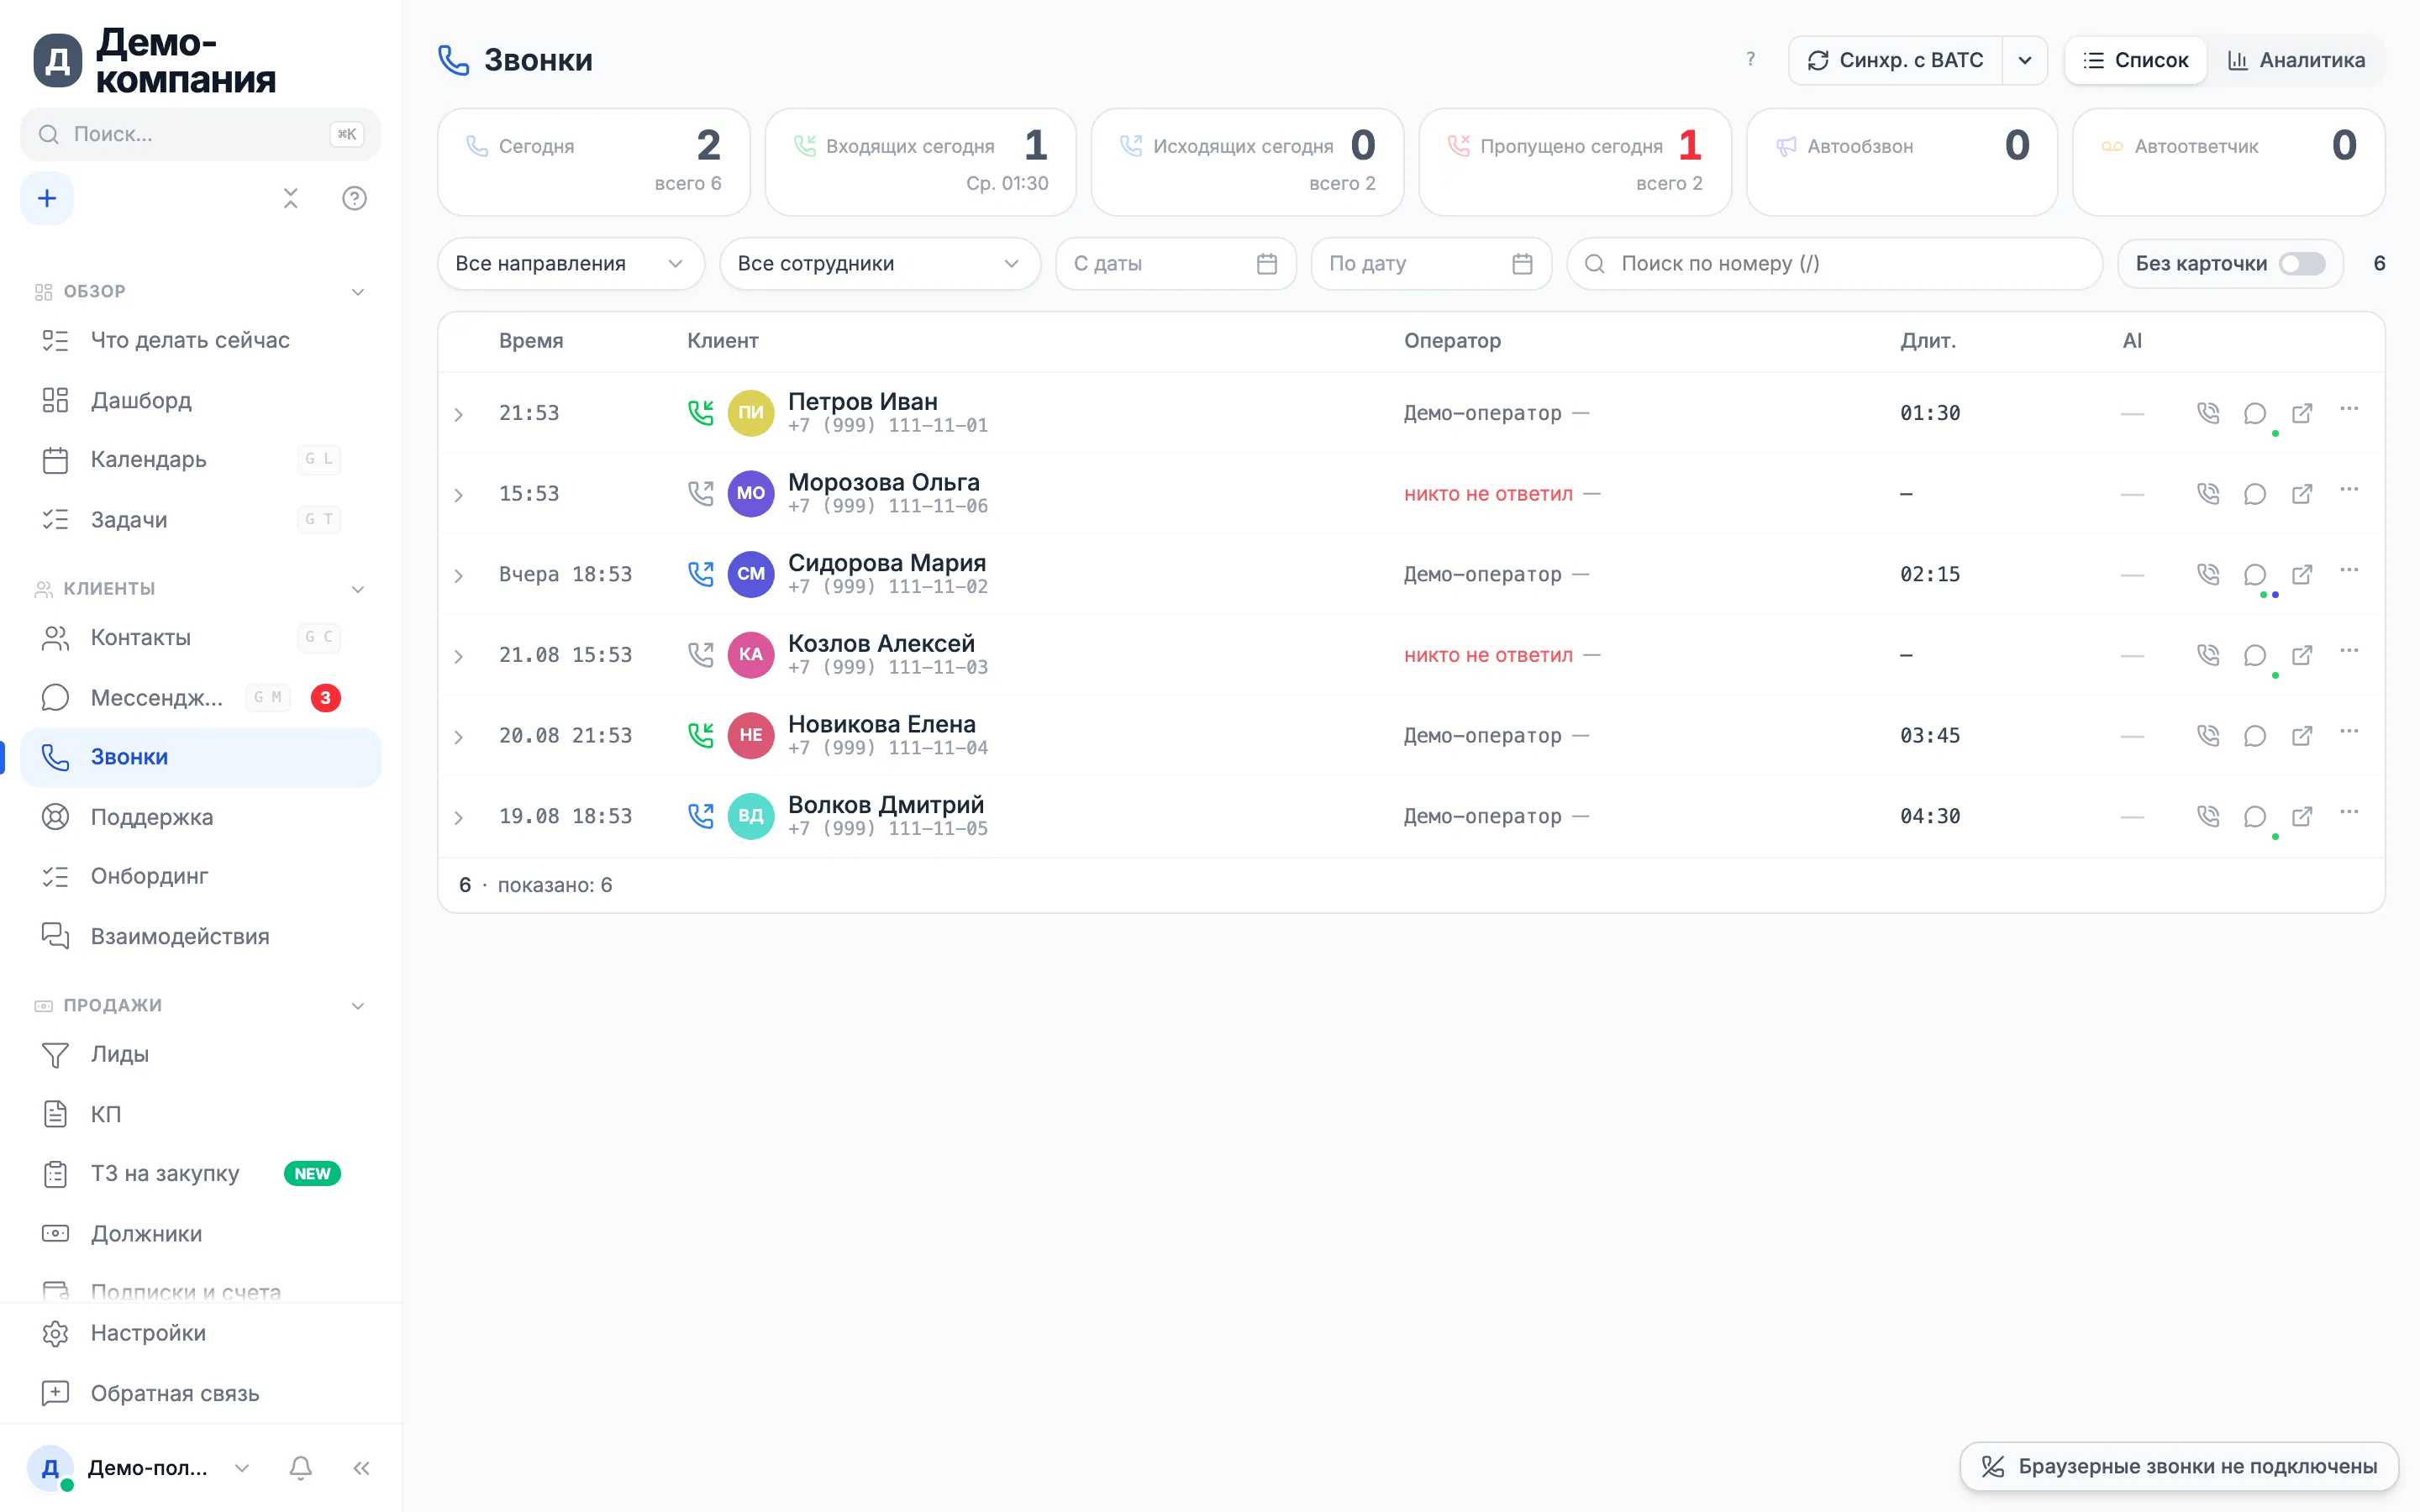Expand the 21:53 Петров Иван call row
2420x1512 pixels.
click(x=458, y=414)
